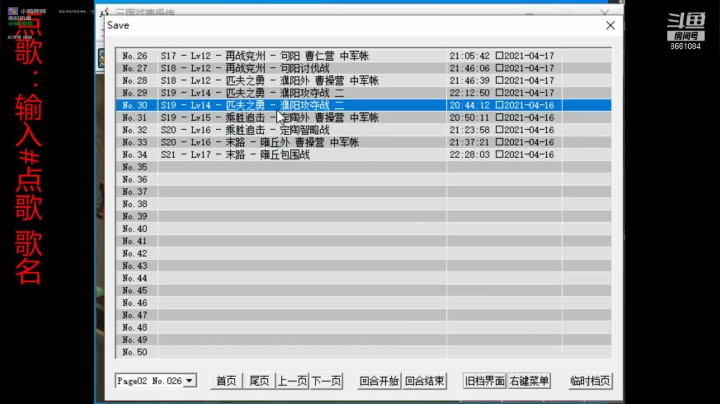720x404 pixels.
Task: Select empty save slot No. 49
Action: [x=363, y=340]
